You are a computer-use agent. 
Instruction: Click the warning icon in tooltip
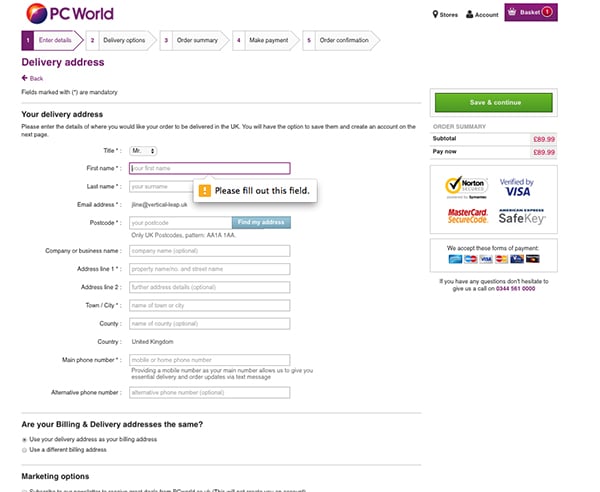pos(205,191)
